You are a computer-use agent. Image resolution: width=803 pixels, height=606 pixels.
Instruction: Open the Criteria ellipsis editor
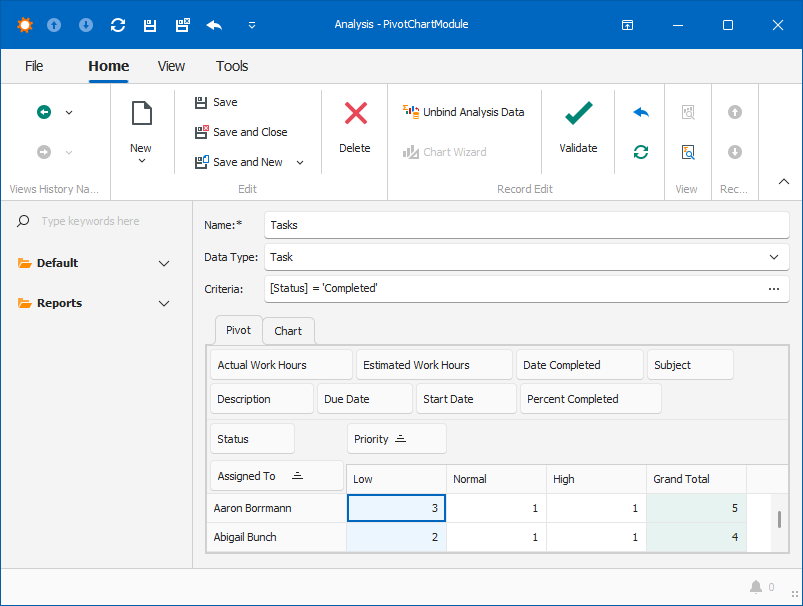click(x=772, y=289)
